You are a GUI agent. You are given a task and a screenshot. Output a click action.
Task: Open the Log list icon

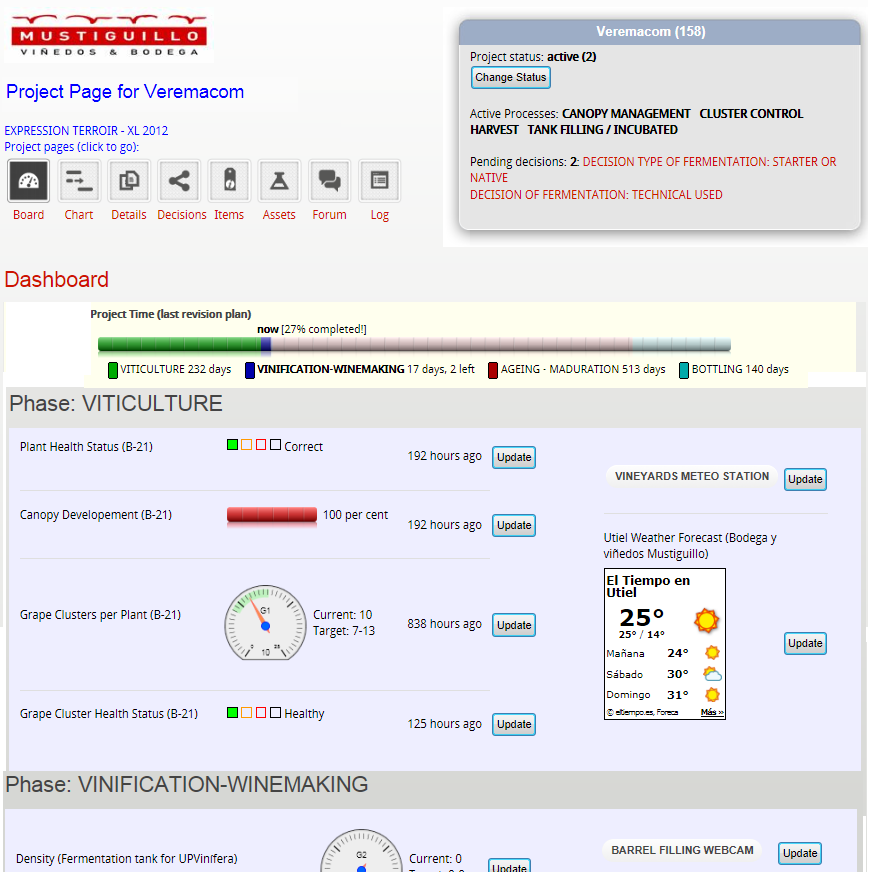[379, 181]
